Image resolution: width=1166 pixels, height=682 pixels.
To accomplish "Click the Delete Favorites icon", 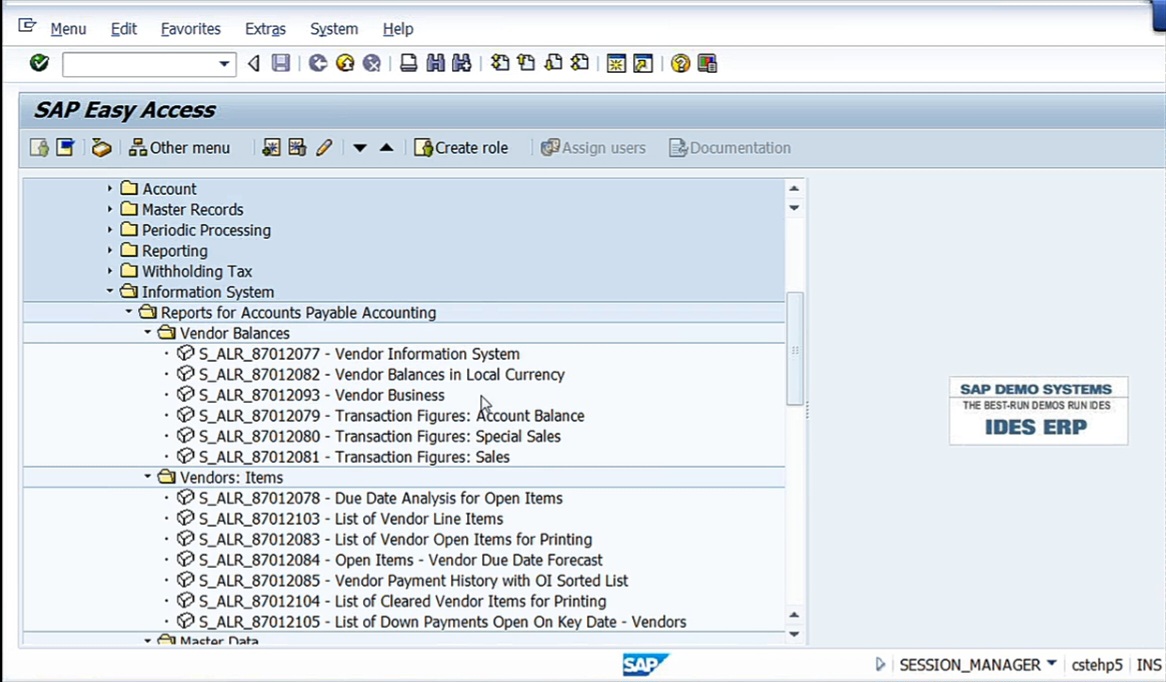I will [297, 147].
